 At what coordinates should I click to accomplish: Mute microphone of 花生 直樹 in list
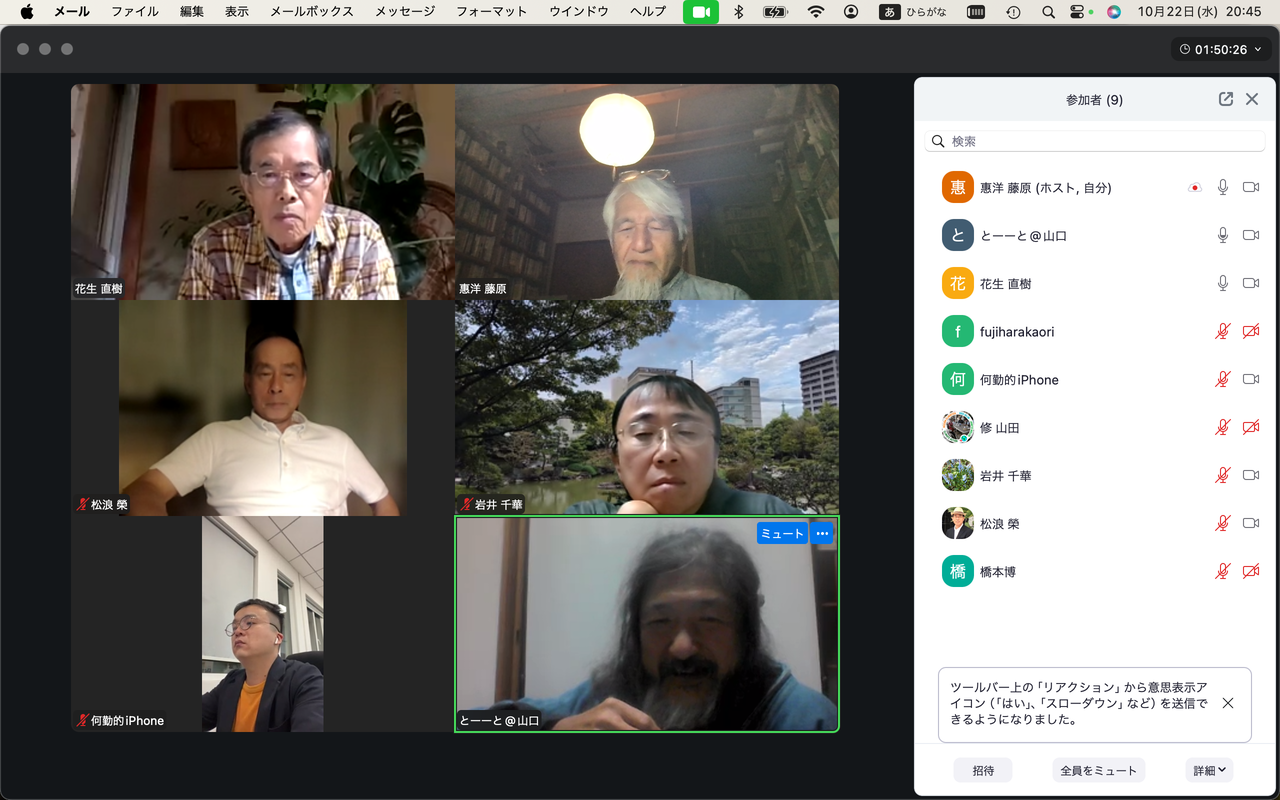point(1222,283)
